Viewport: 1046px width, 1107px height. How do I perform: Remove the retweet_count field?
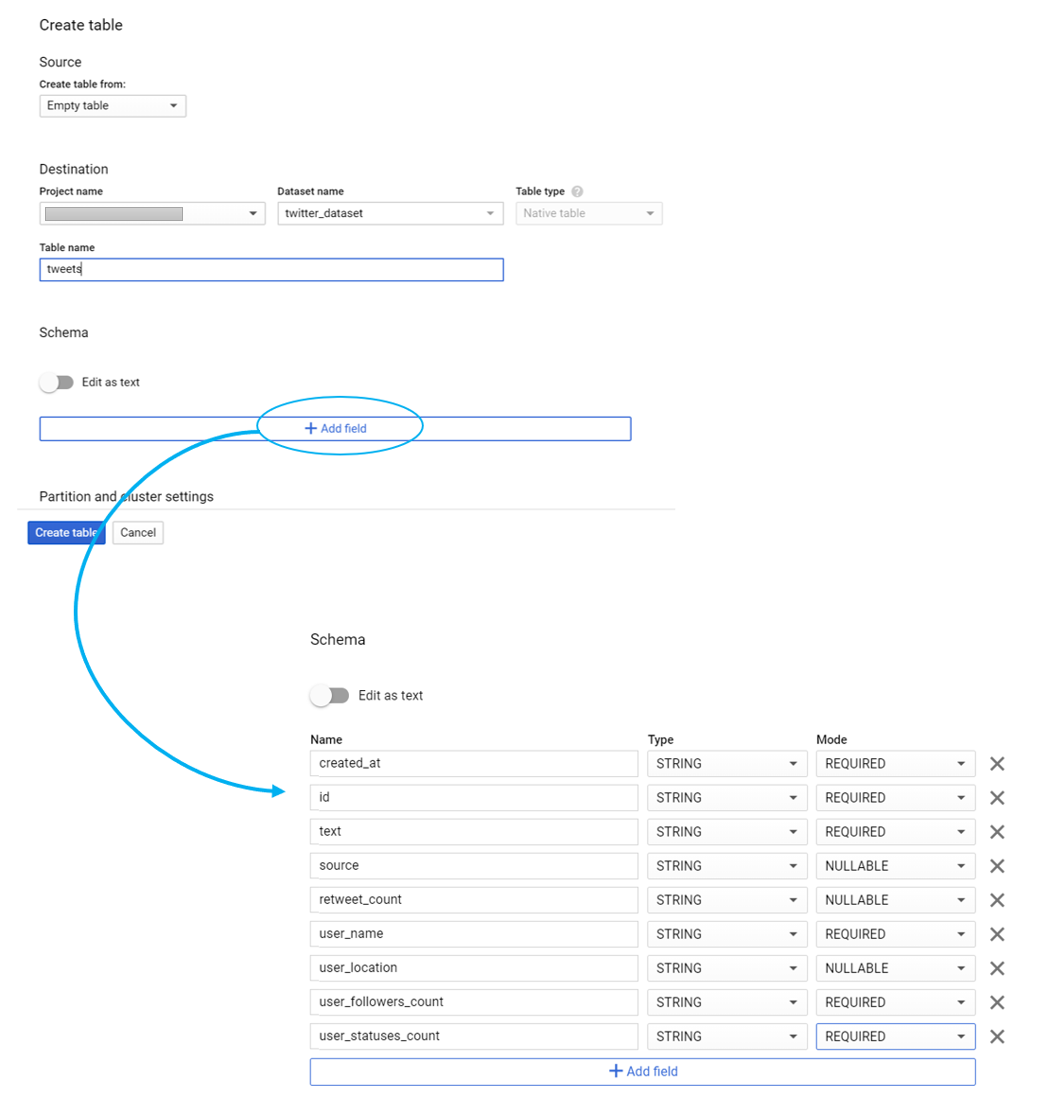click(997, 900)
